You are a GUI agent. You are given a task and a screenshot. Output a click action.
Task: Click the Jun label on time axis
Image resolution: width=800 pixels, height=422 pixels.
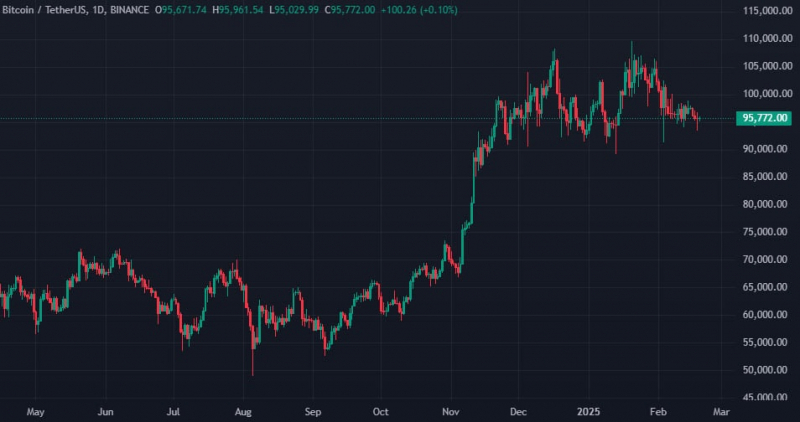pyautogui.click(x=105, y=412)
